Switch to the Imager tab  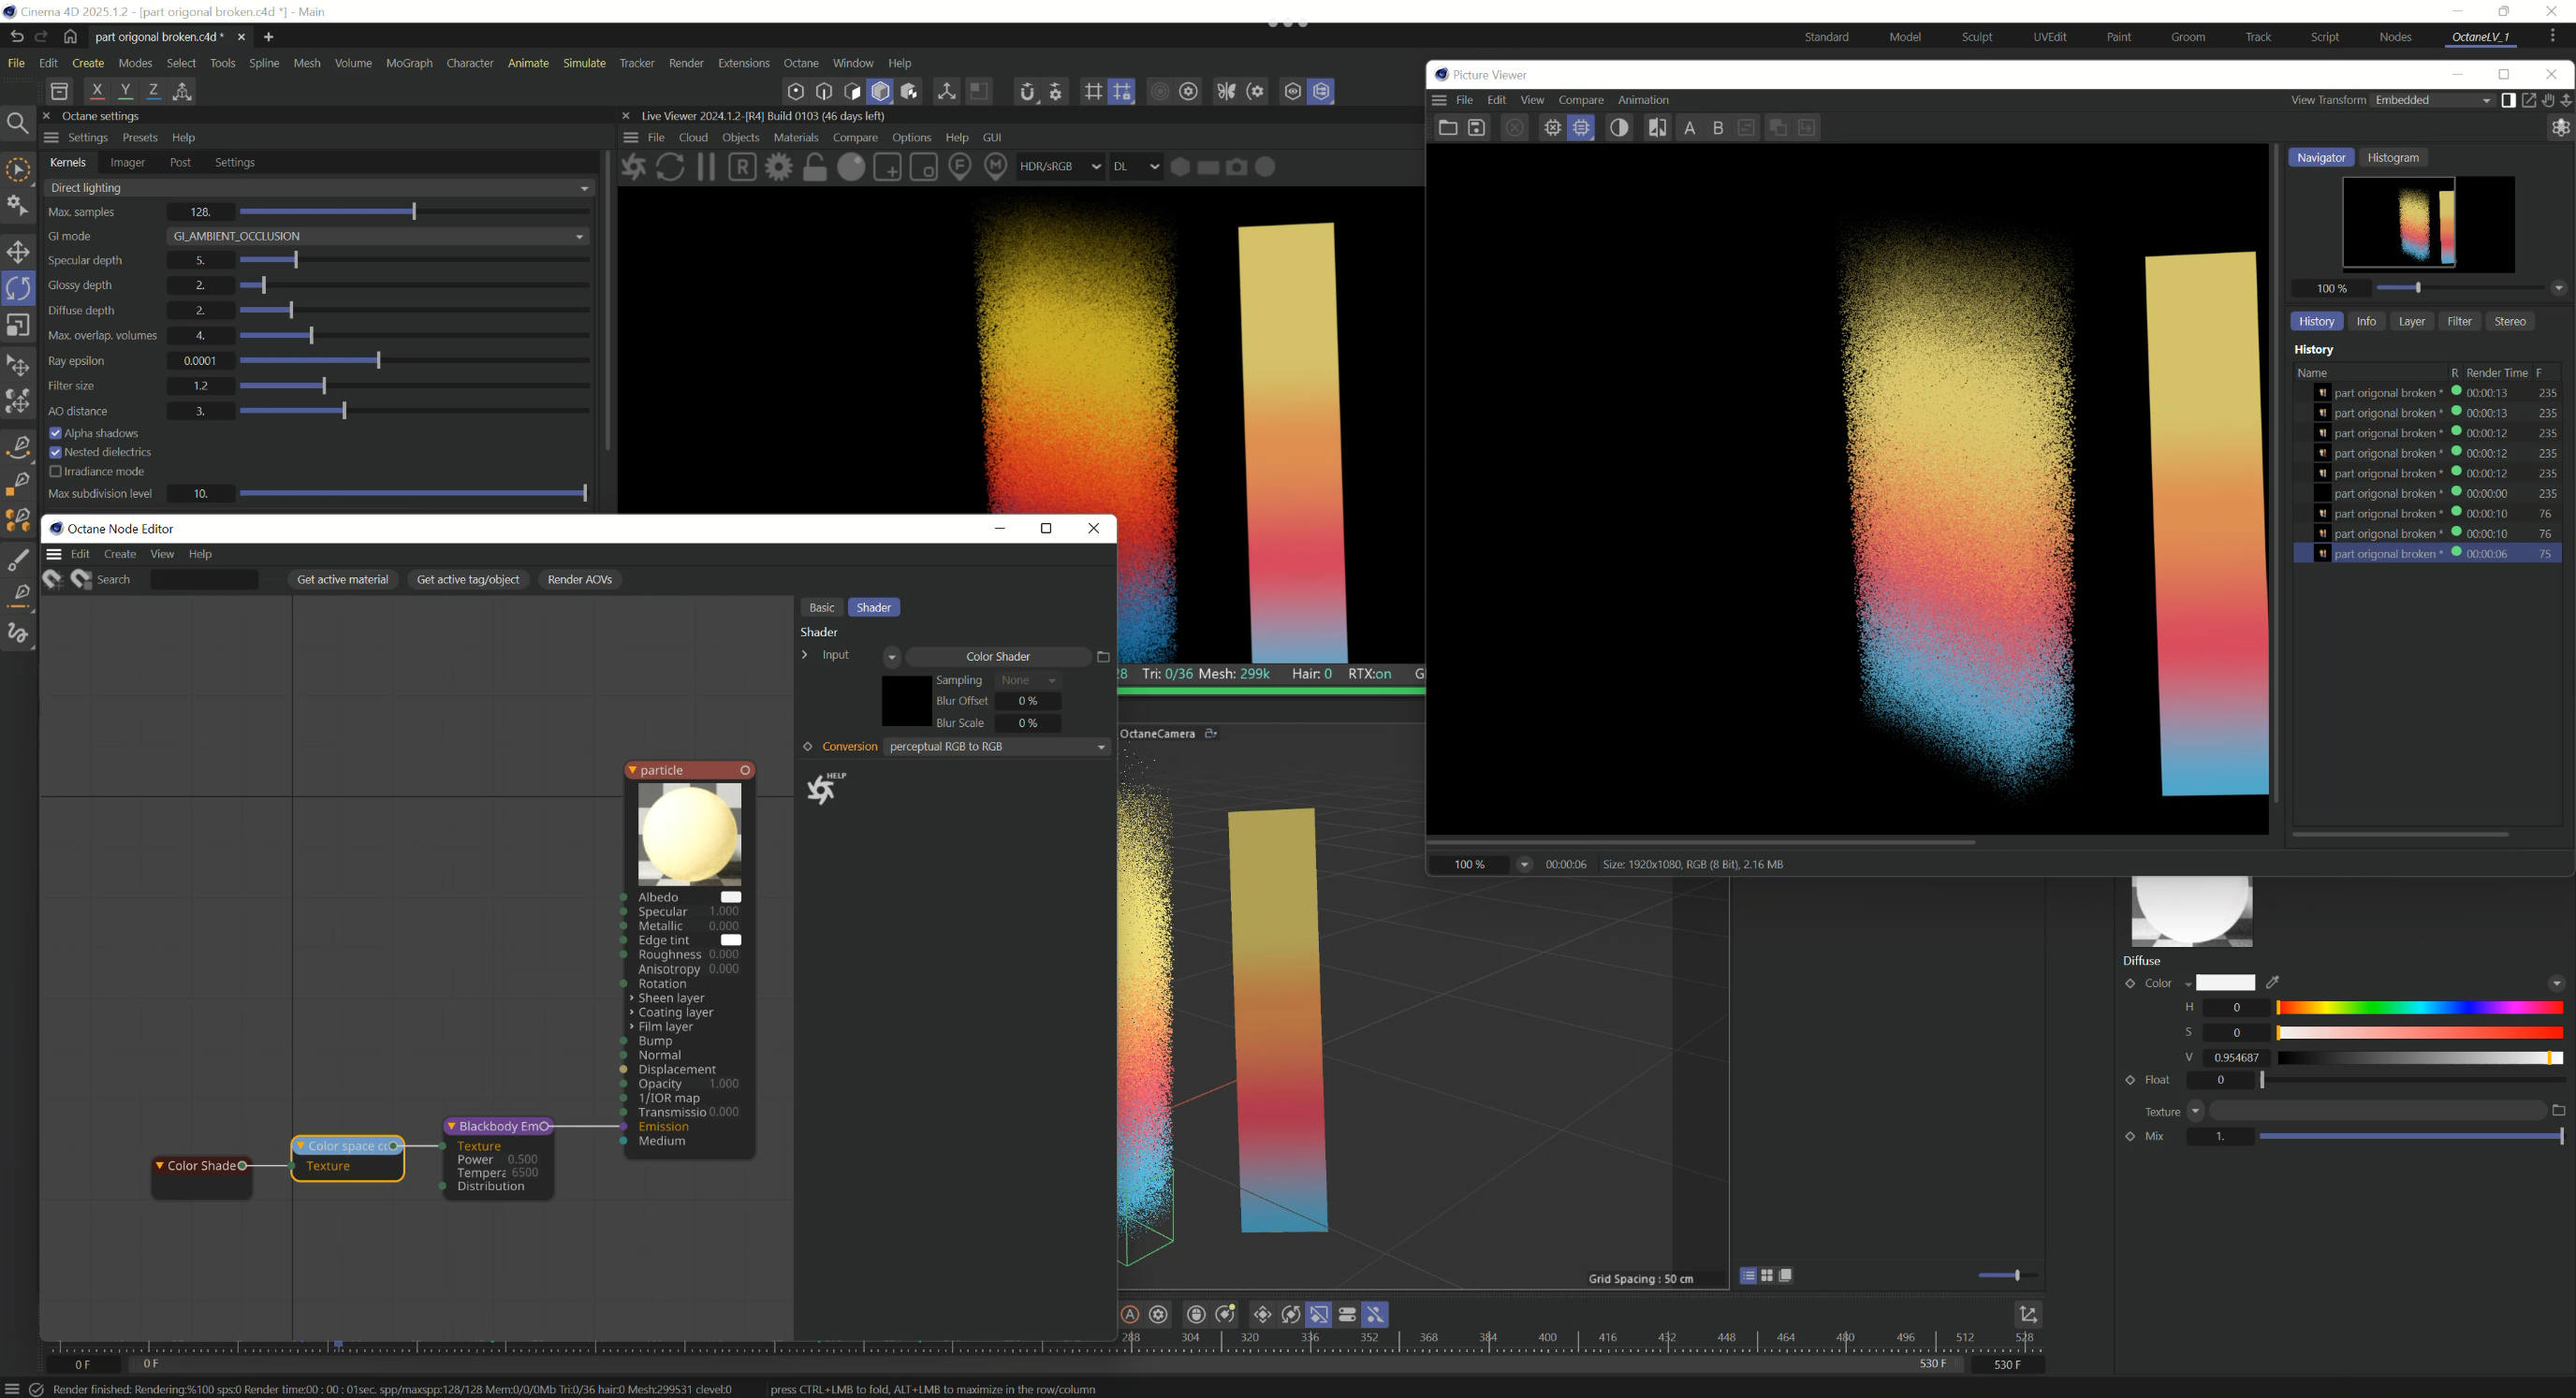(x=127, y=162)
